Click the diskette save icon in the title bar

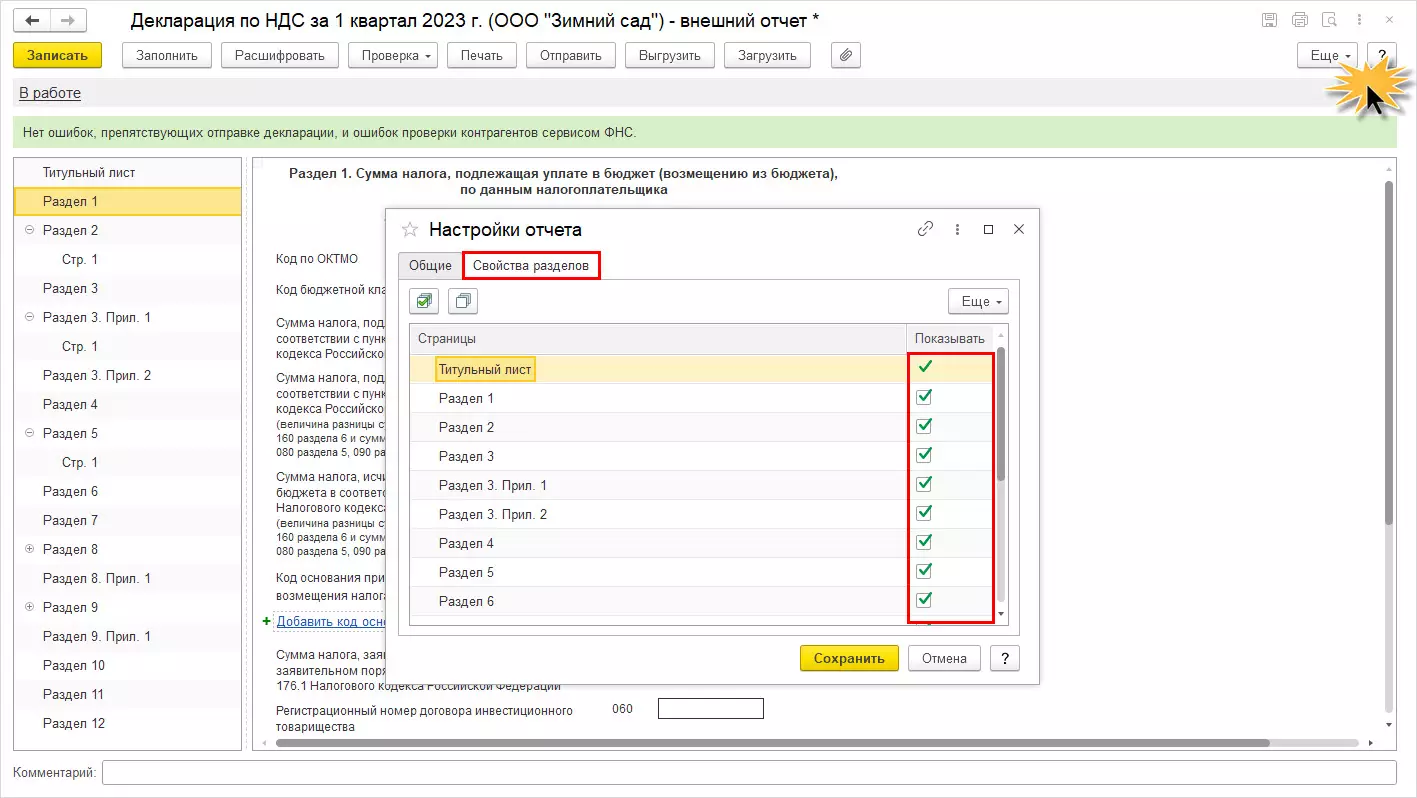click(1270, 20)
